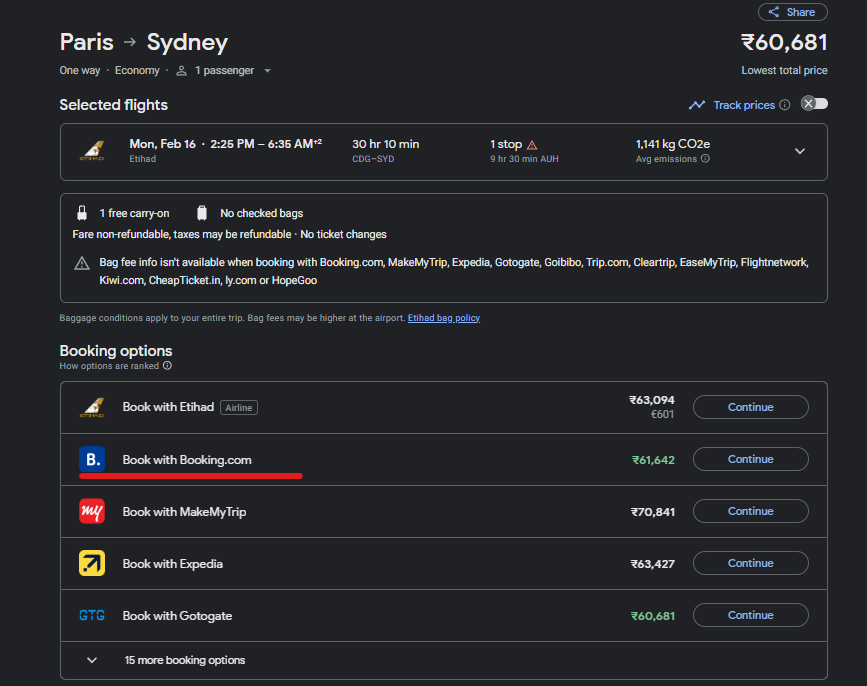Screen dimensions: 867x686
Task: Click the 1 free carry-on text
Action: pyautogui.click(x=134, y=213)
